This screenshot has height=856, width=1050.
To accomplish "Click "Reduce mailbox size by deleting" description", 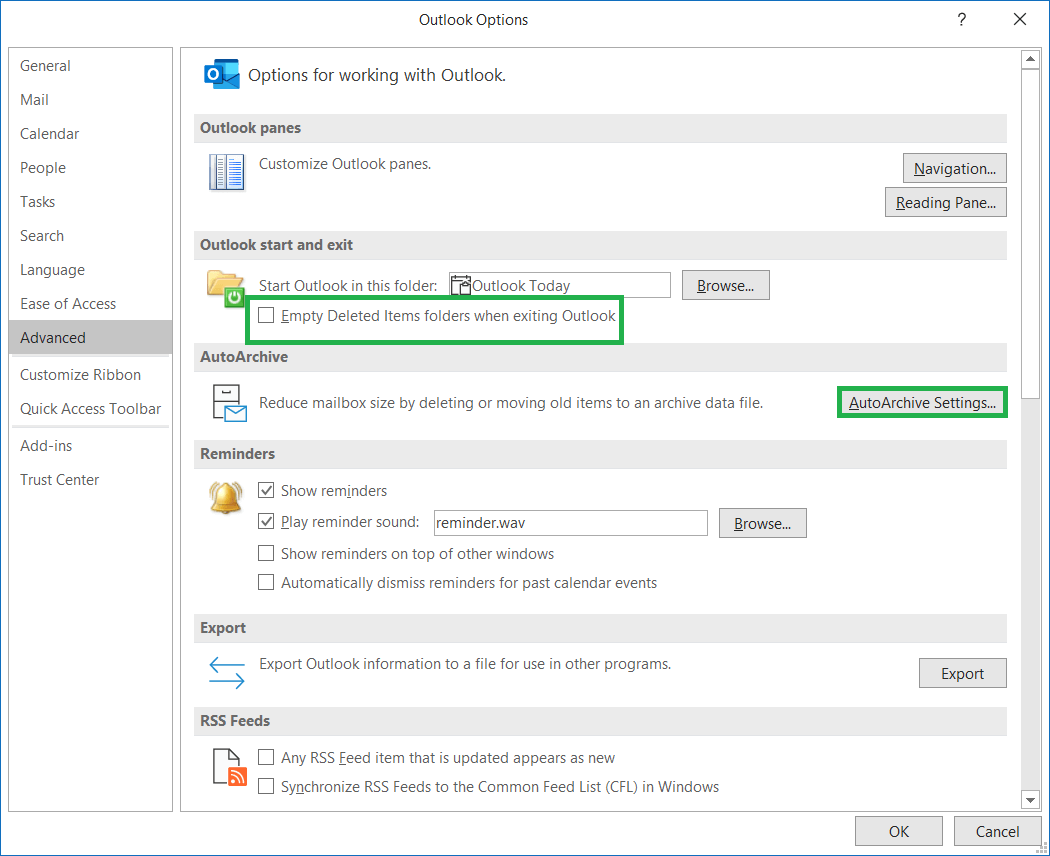I will click(x=511, y=403).
